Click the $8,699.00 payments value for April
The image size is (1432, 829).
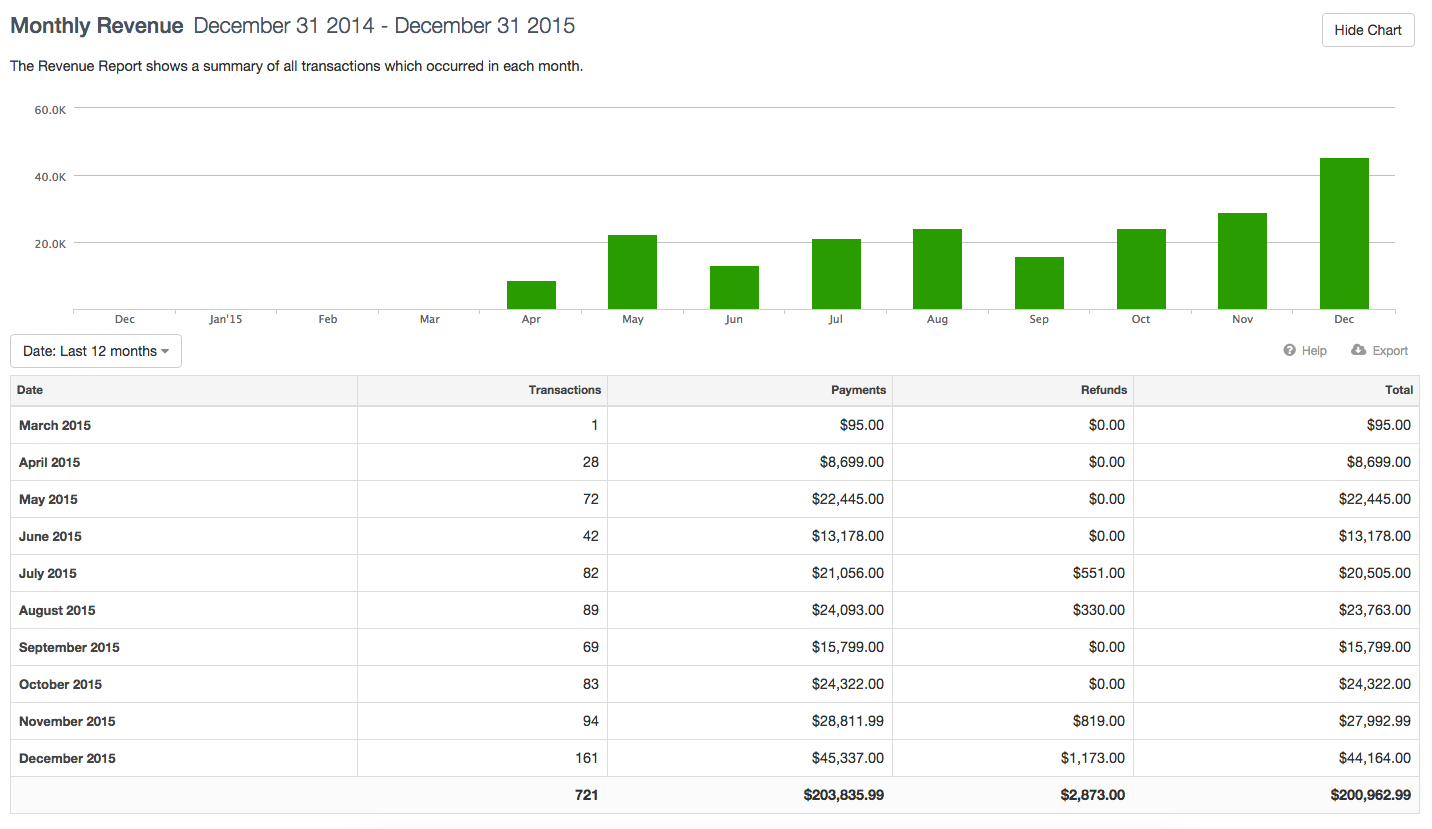(x=852, y=463)
